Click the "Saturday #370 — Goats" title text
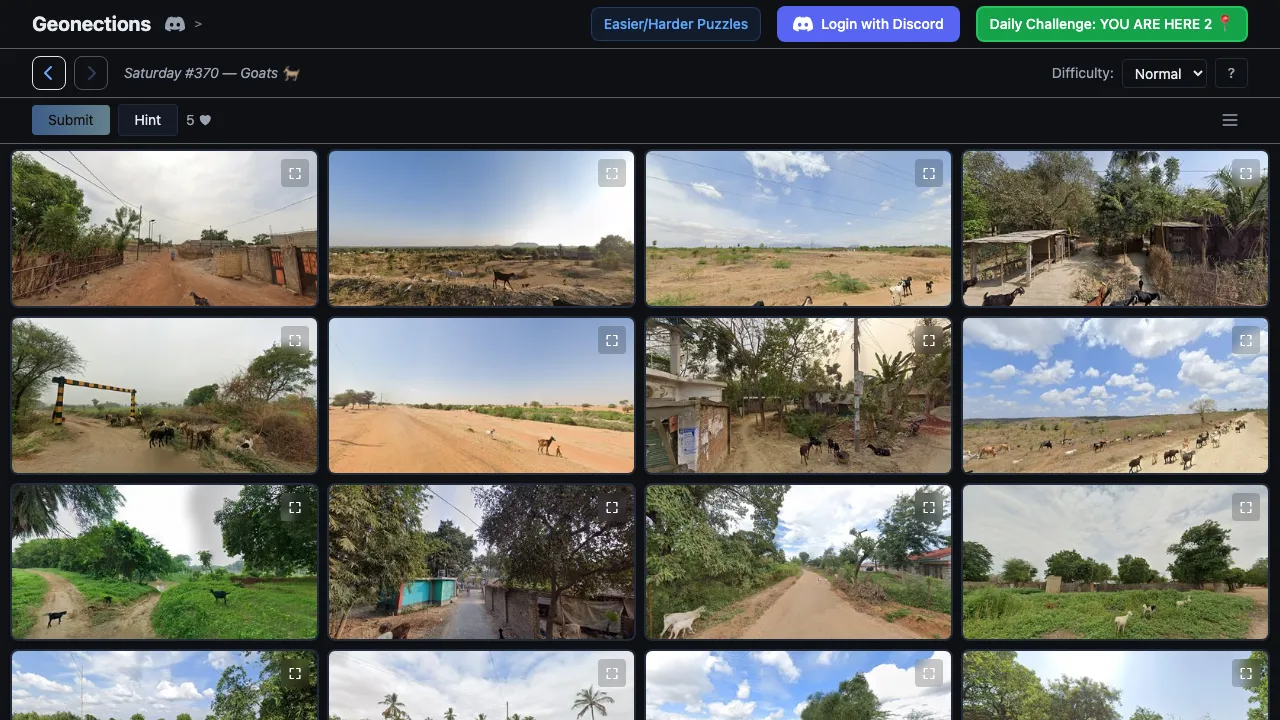The height and width of the screenshot is (720, 1280). click(212, 73)
